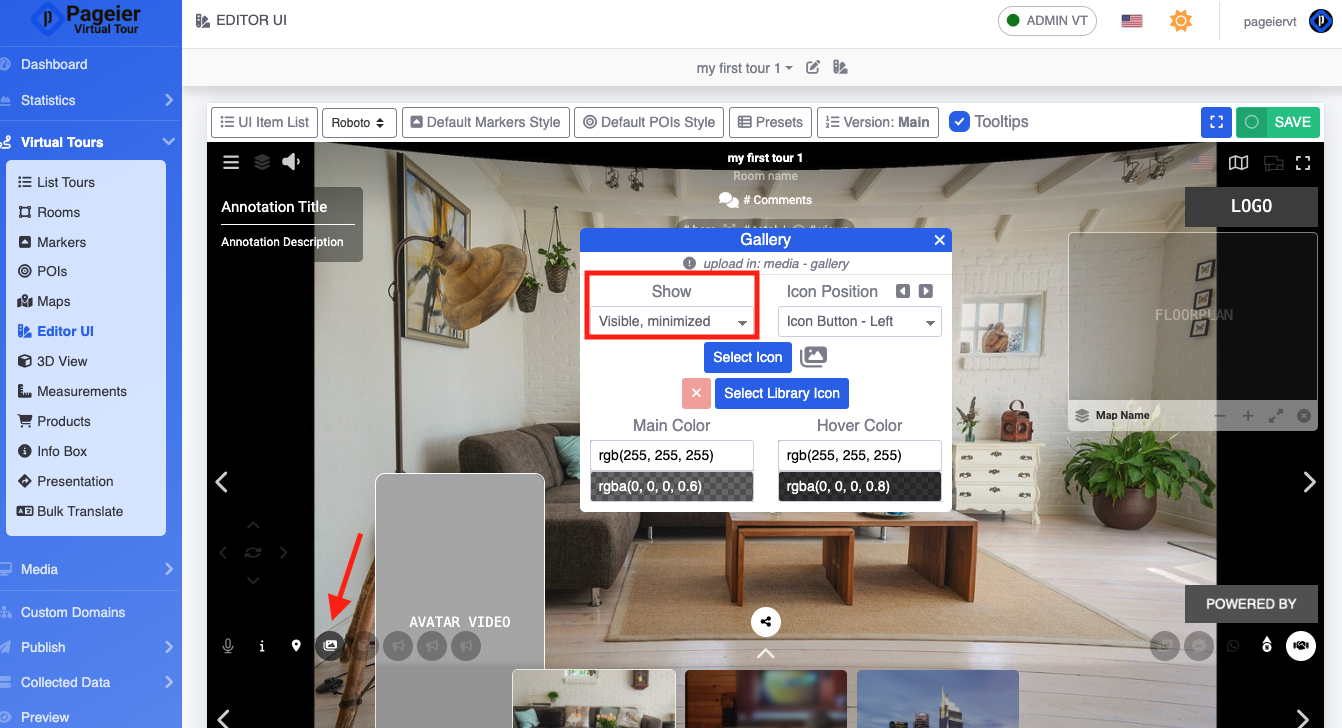Click the microphone icon in viewer
Screen dimensions: 1342x728
click(x=228, y=646)
